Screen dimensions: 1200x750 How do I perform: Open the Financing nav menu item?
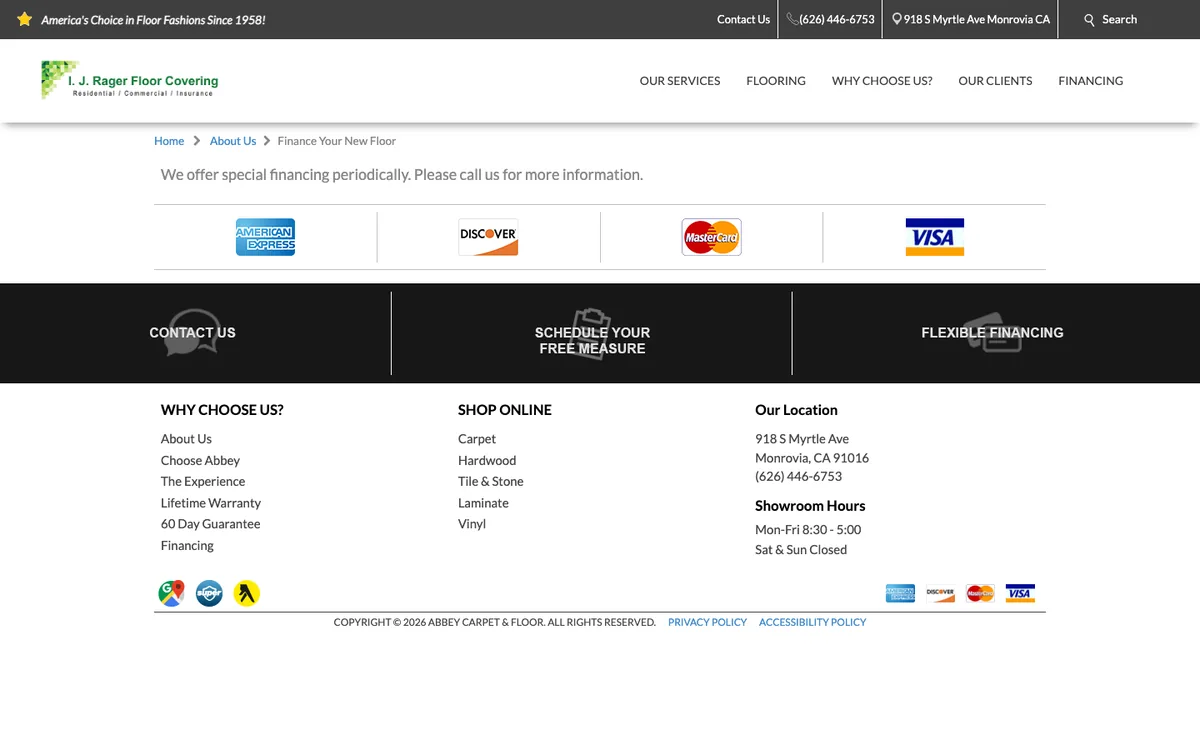(x=1091, y=81)
